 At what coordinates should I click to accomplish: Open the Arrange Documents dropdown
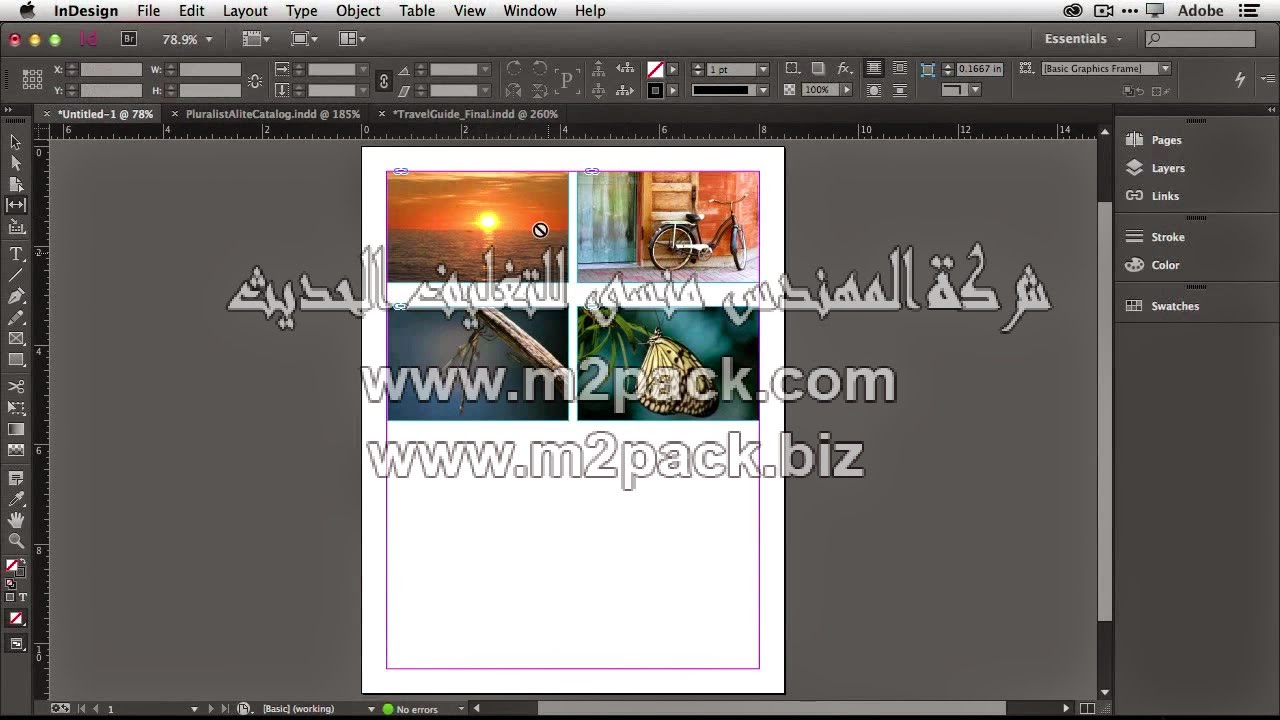click(352, 39)
